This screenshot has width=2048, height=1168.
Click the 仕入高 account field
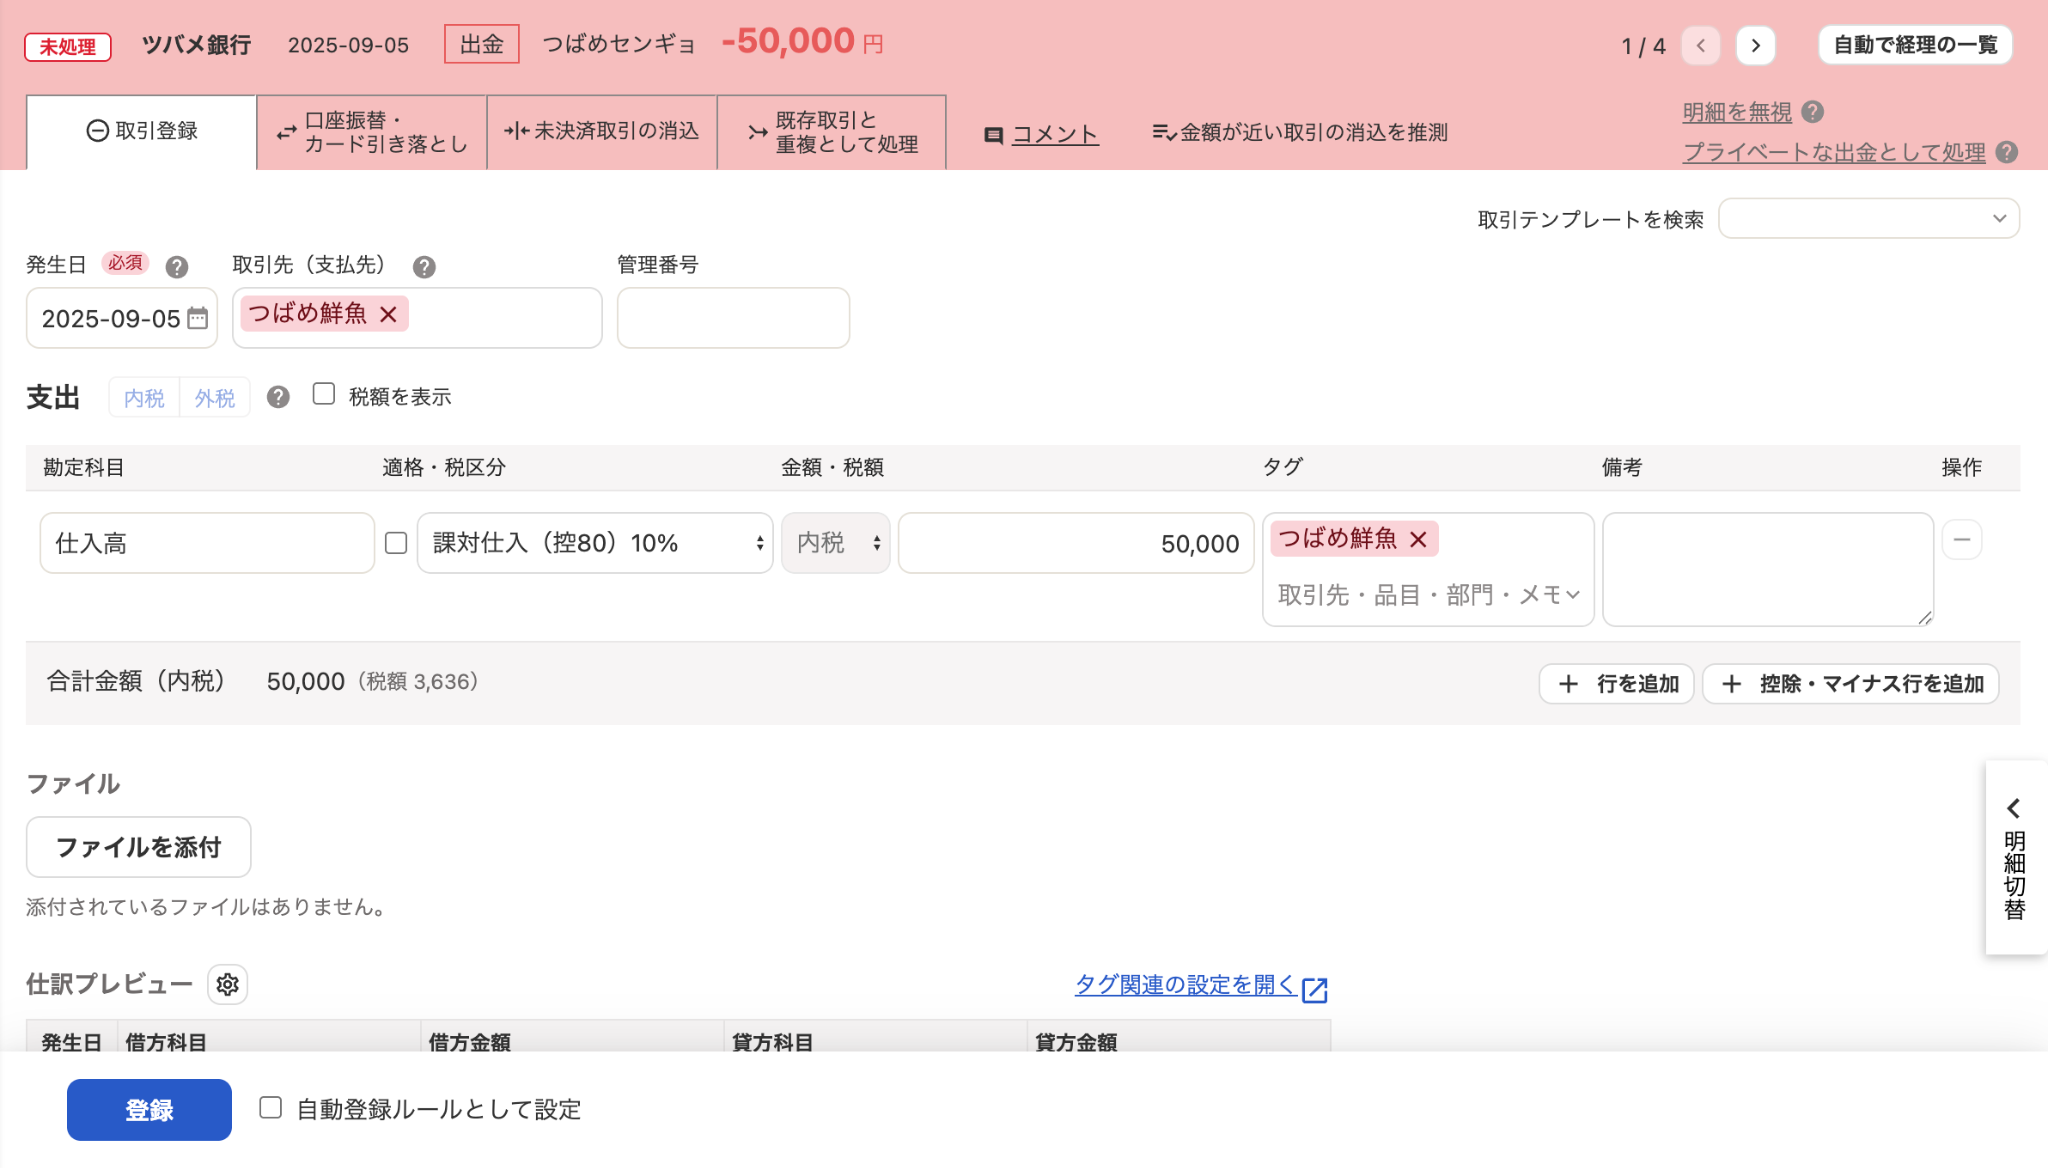pos(207,543)
